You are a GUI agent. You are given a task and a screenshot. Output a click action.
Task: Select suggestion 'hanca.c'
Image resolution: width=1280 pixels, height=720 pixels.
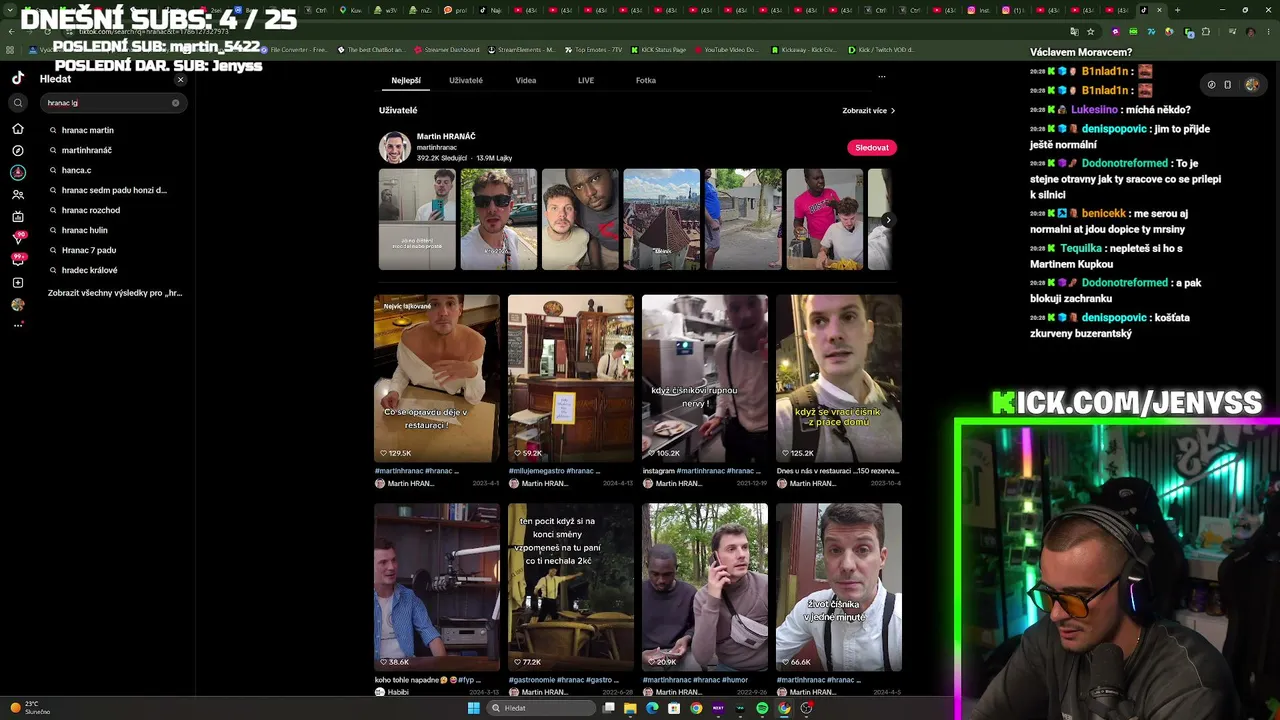76,170
